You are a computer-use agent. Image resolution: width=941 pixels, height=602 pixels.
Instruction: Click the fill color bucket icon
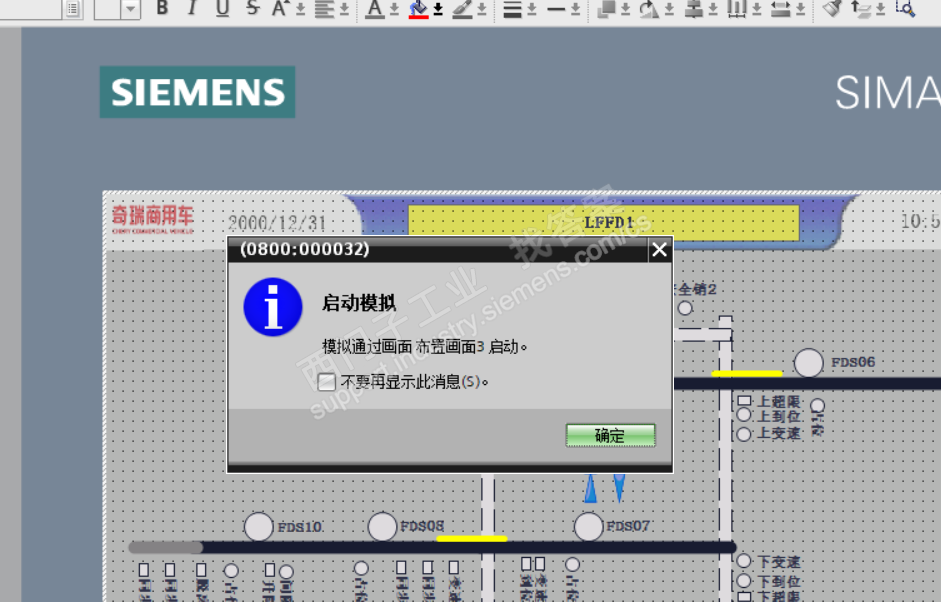tap(418, 9)
